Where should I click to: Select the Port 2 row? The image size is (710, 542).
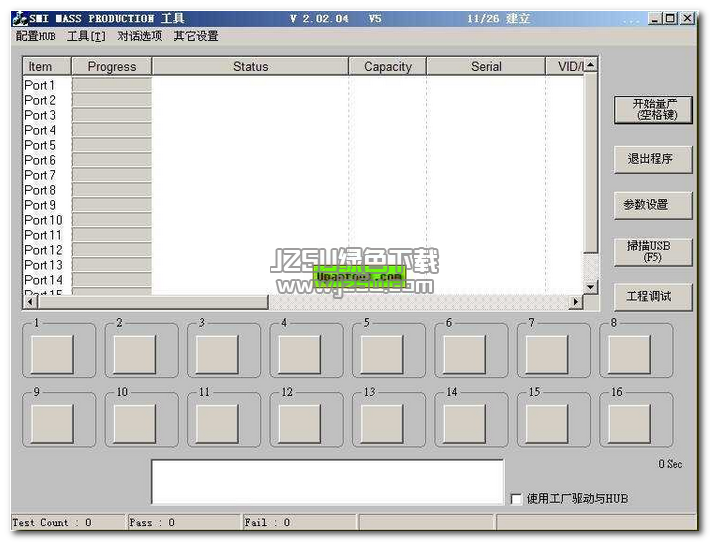(303, 100)
